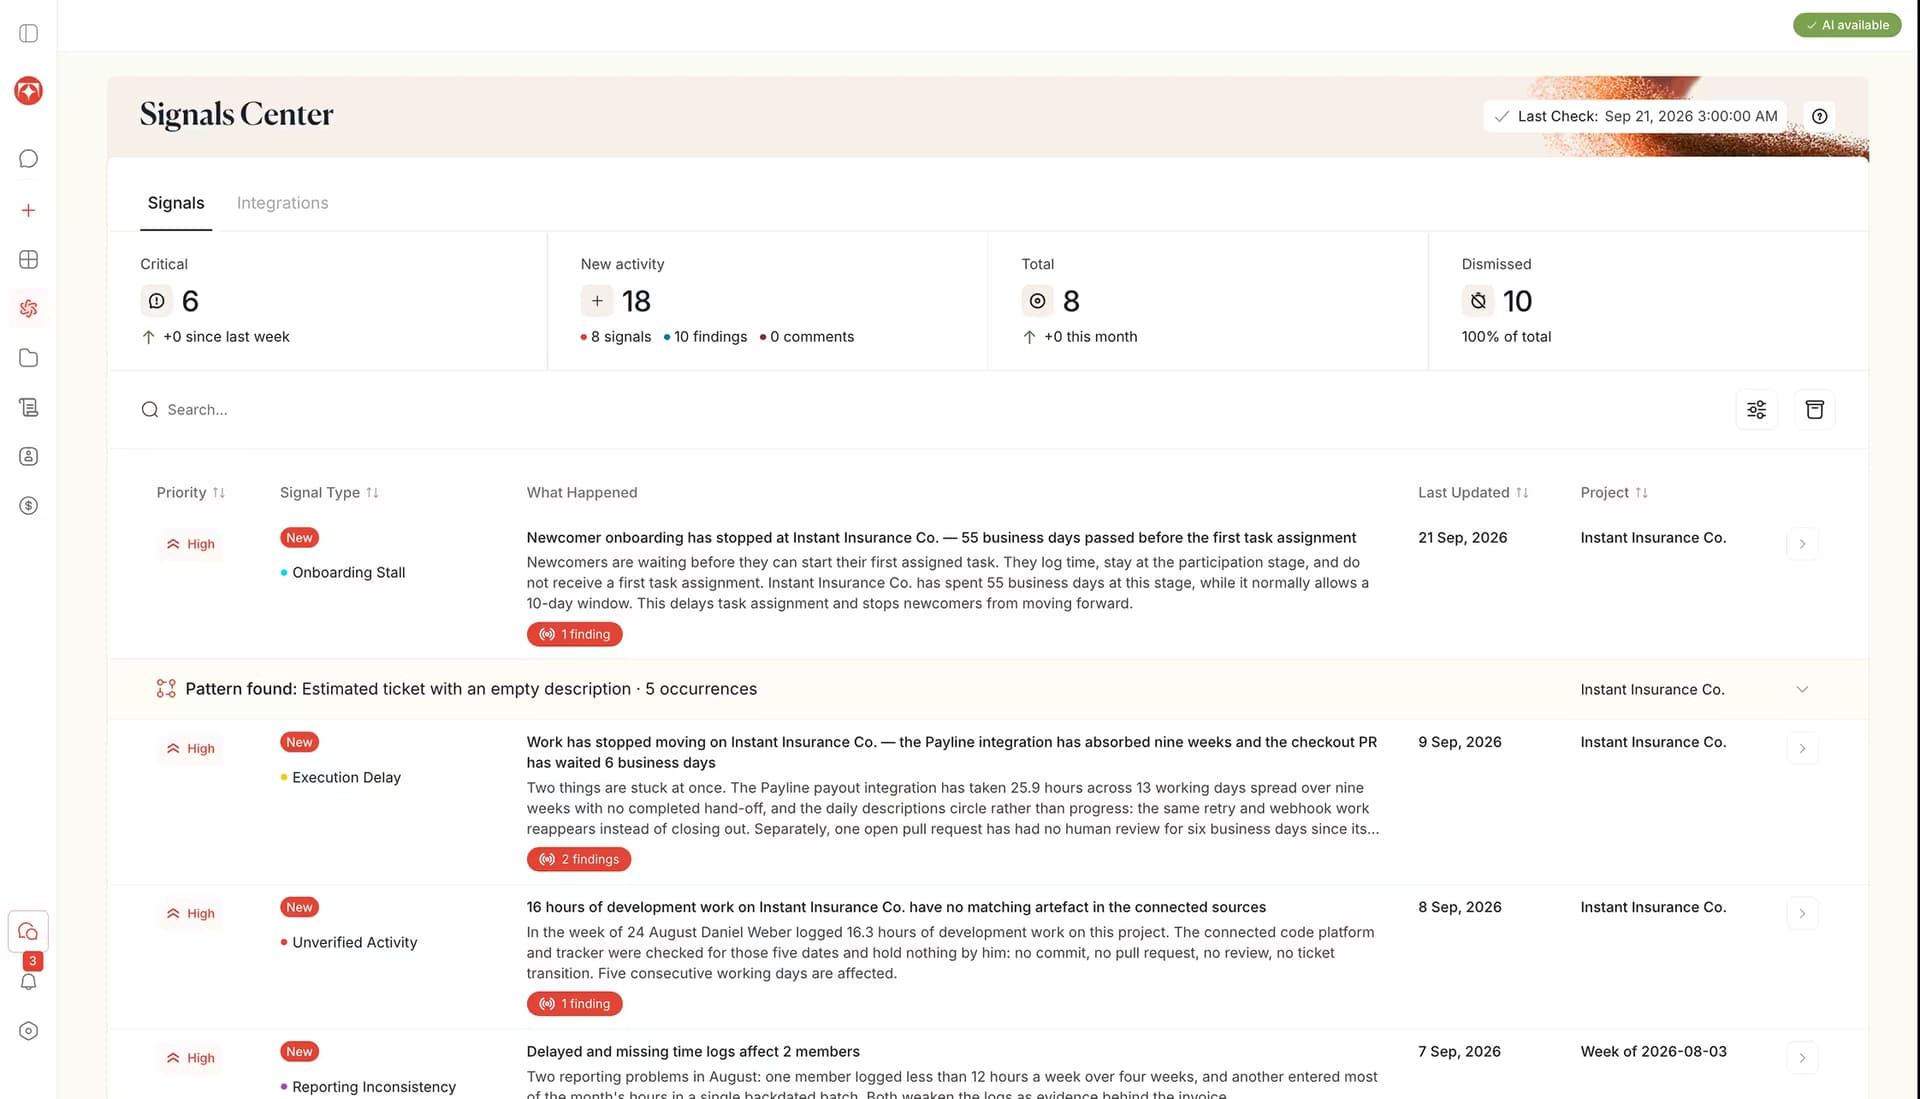
Task: Click the 1 finding badge under Onboarding
Action: [575, 634]
